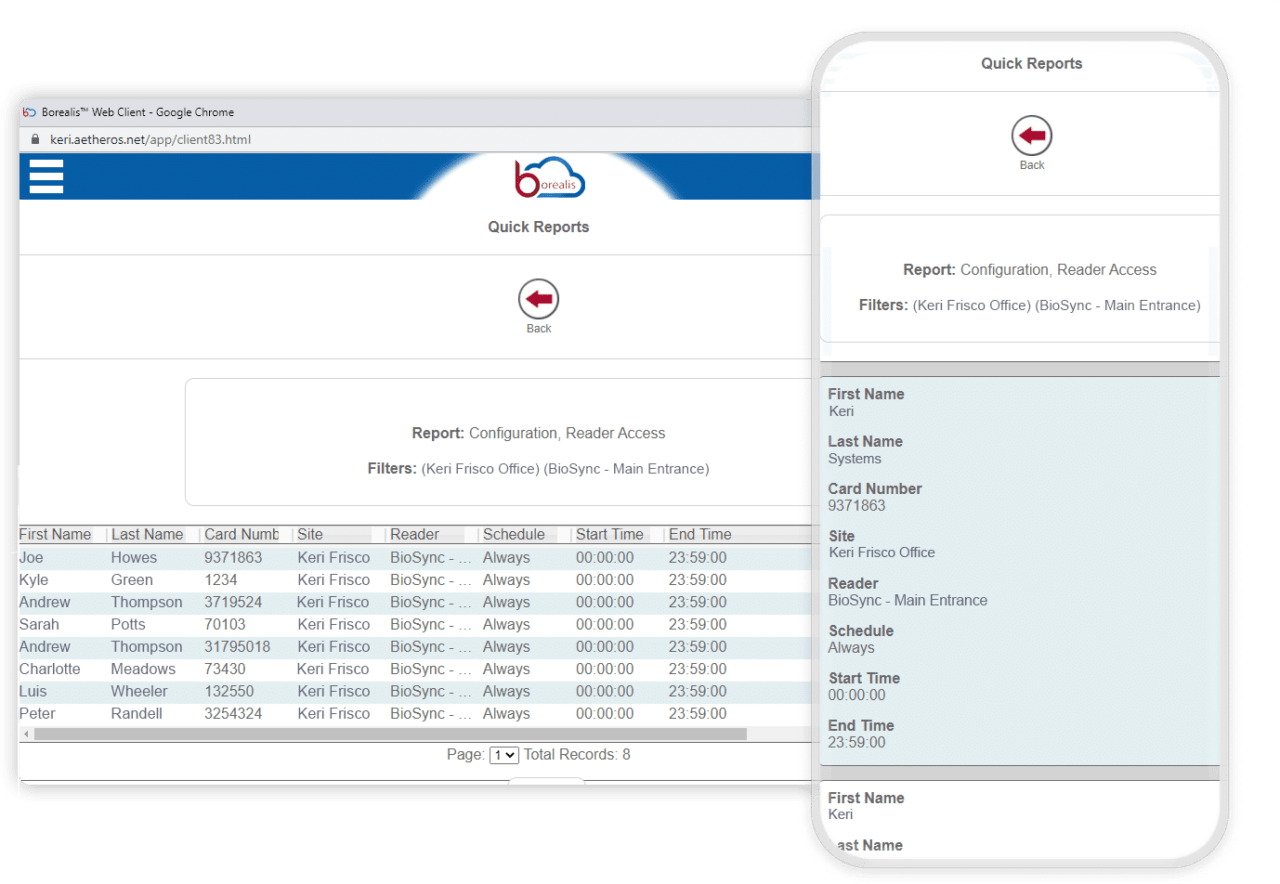
Task: Click the Back arrow icon on Quick Reports
Action: point(538,297)
